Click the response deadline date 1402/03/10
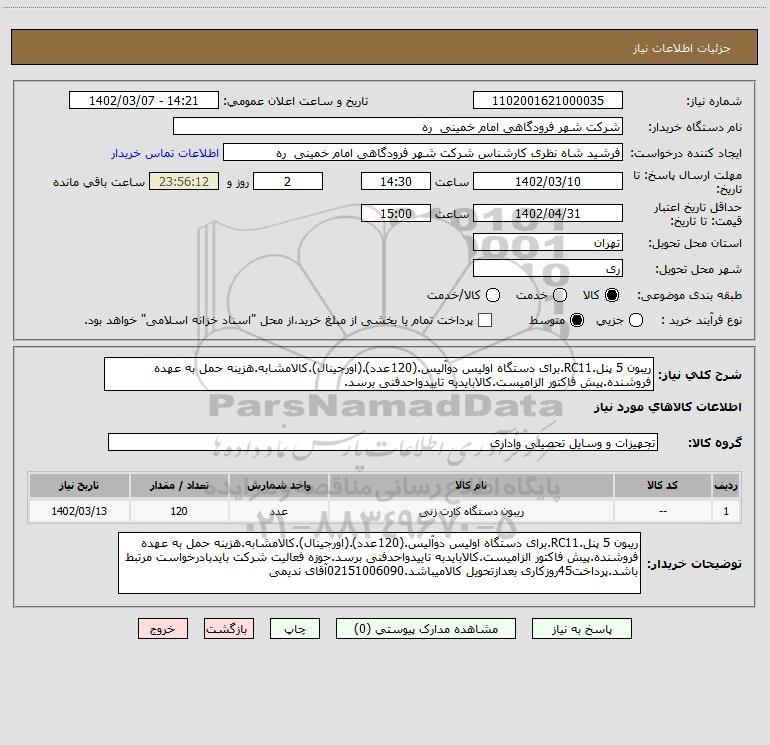Viewport: 770px width, 745px height. tap(548, 181)
